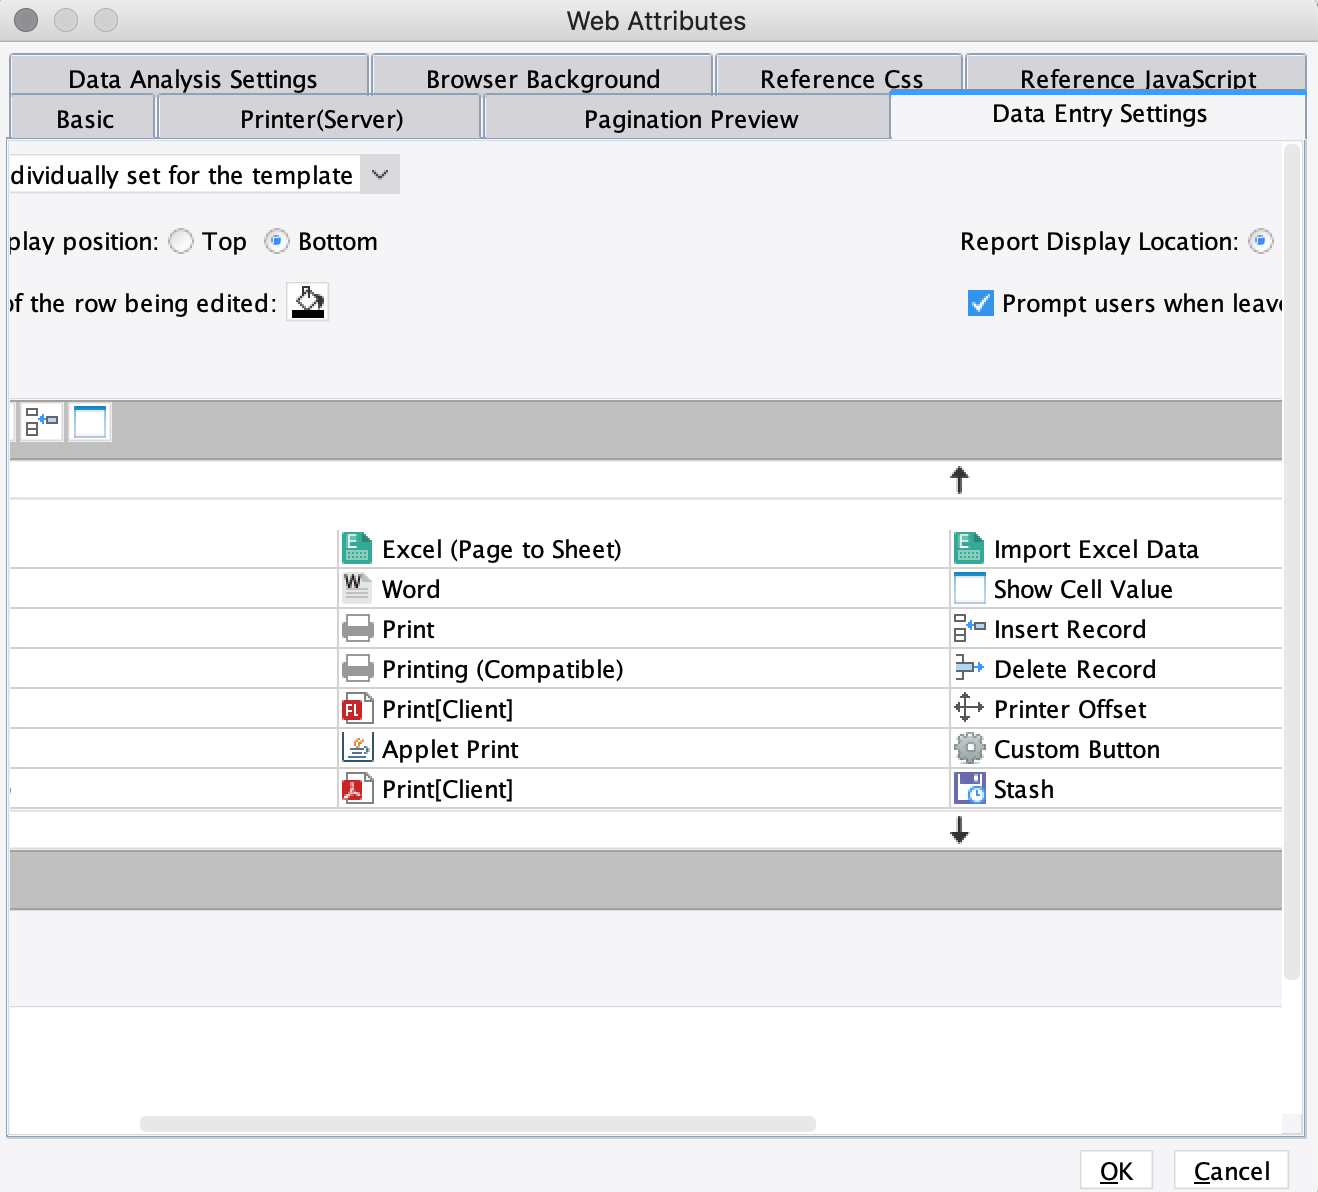This screenshot has width=1318, height=1192.
Task: Click the upward move arrow
Action: tap(959, 479)
